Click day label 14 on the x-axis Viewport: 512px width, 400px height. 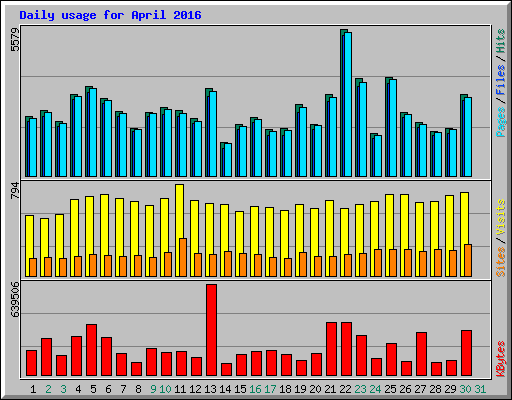[225, 389]
